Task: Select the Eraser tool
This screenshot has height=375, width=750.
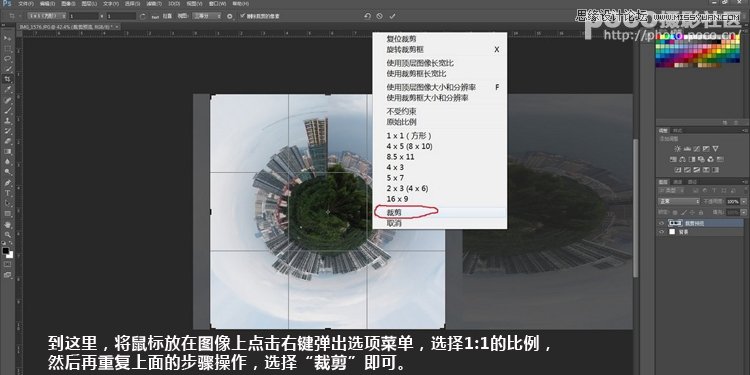Action: pyautogui.click(x=8, y=142)
